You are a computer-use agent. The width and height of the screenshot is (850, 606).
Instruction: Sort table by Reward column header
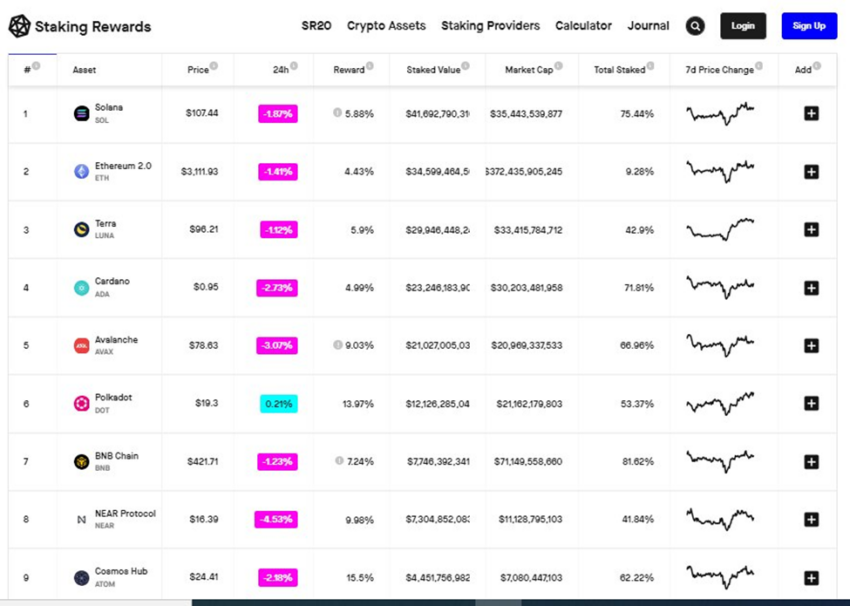click(349, 70)
